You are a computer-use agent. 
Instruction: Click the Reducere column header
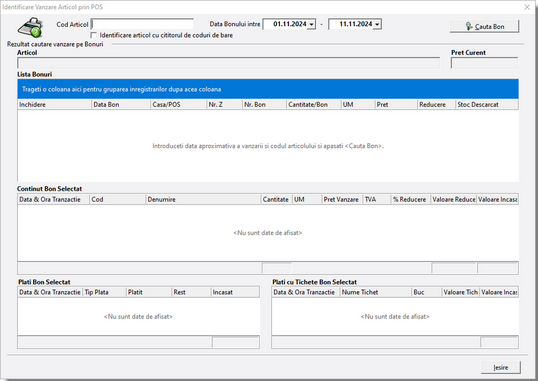(x=436, y=105)
